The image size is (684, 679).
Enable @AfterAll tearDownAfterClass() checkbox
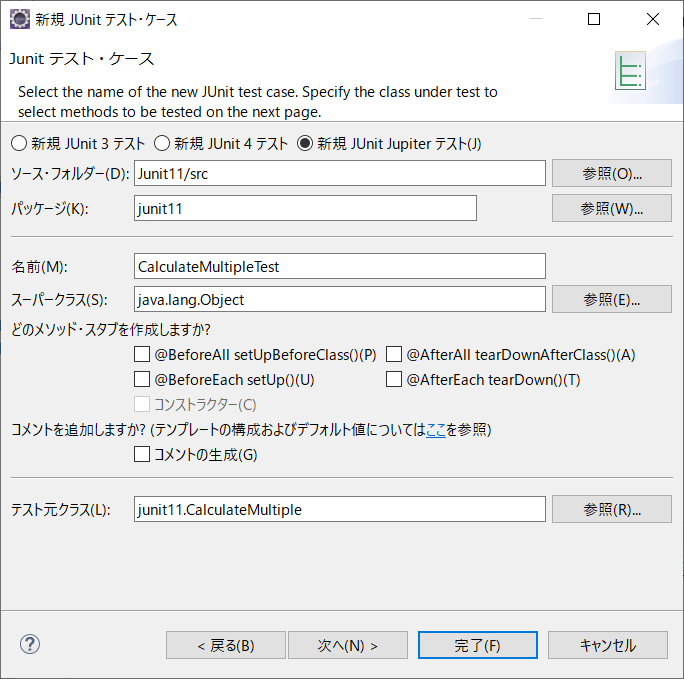[394, 354]
